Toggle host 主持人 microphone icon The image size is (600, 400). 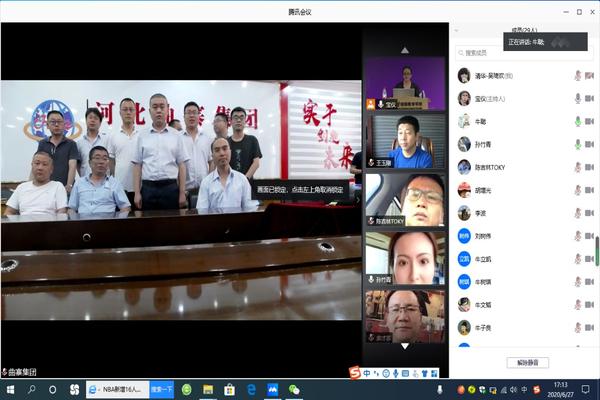[578, 99]
